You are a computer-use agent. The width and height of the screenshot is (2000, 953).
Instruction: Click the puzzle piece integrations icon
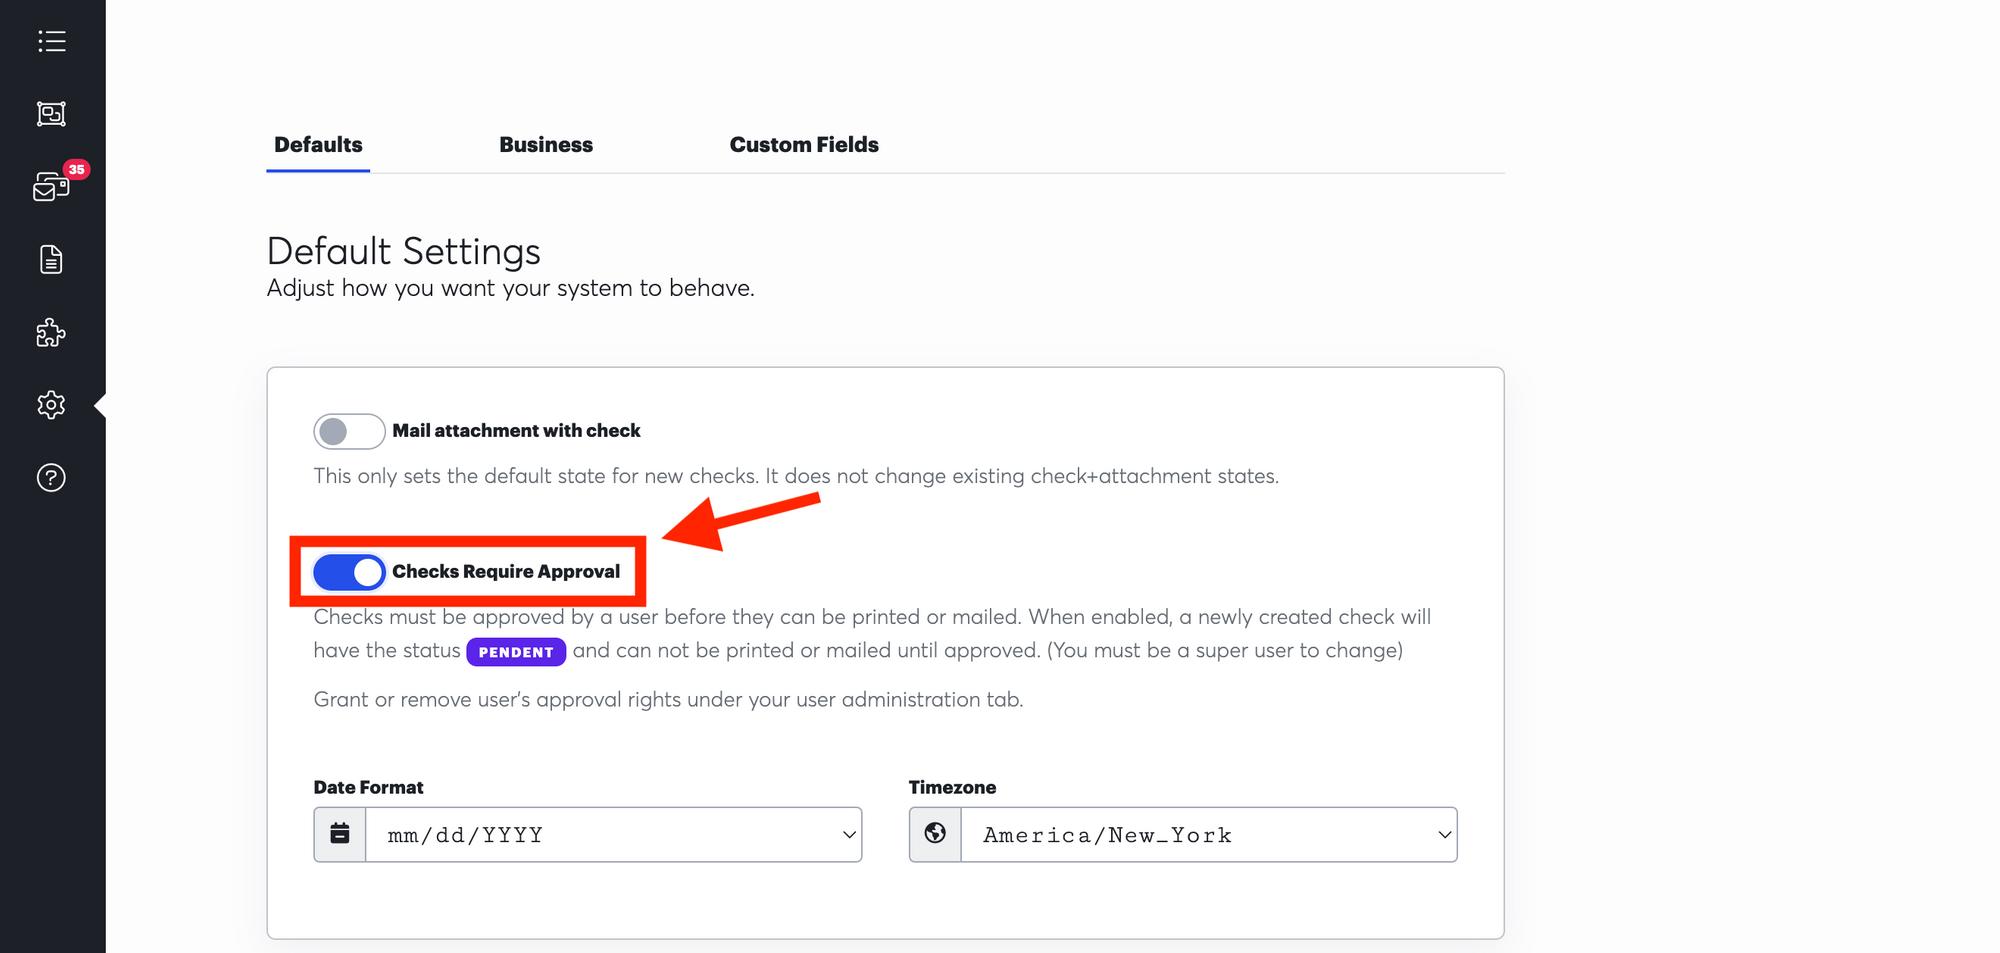click(51, 333)
